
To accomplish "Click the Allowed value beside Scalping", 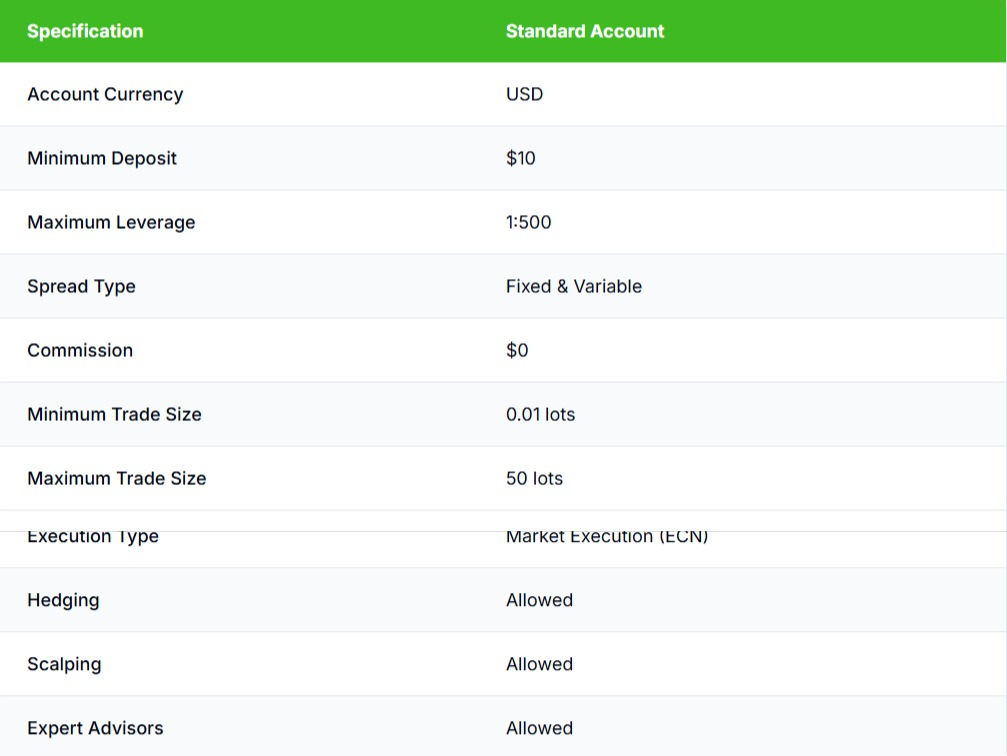I will pos(539,664).
